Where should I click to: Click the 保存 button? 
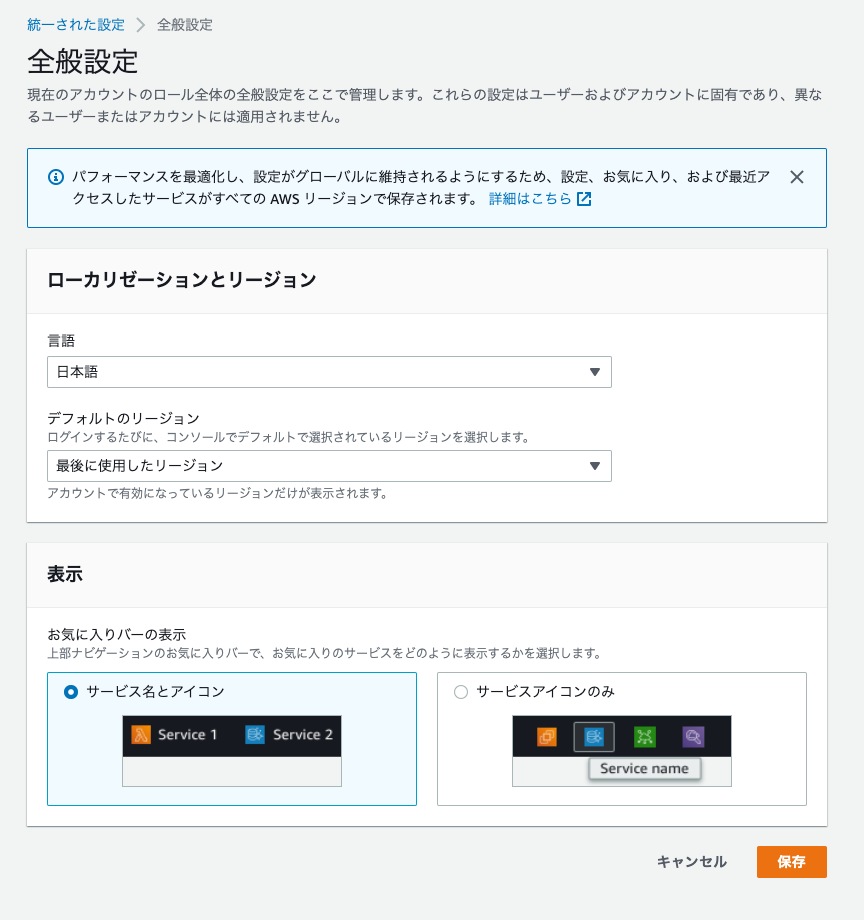pyautogui.click(x=791, y=861)
